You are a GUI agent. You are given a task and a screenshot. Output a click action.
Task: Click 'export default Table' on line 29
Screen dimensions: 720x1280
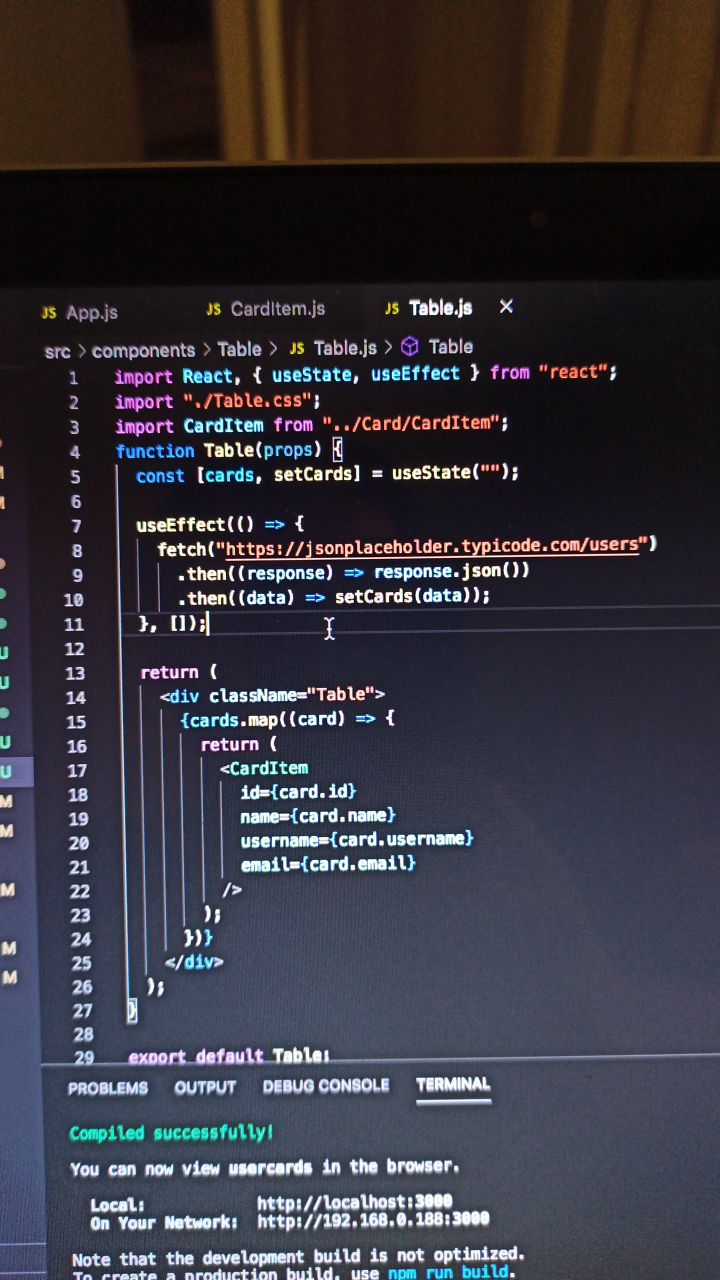pyautogui.click(x=225, y=1056)
